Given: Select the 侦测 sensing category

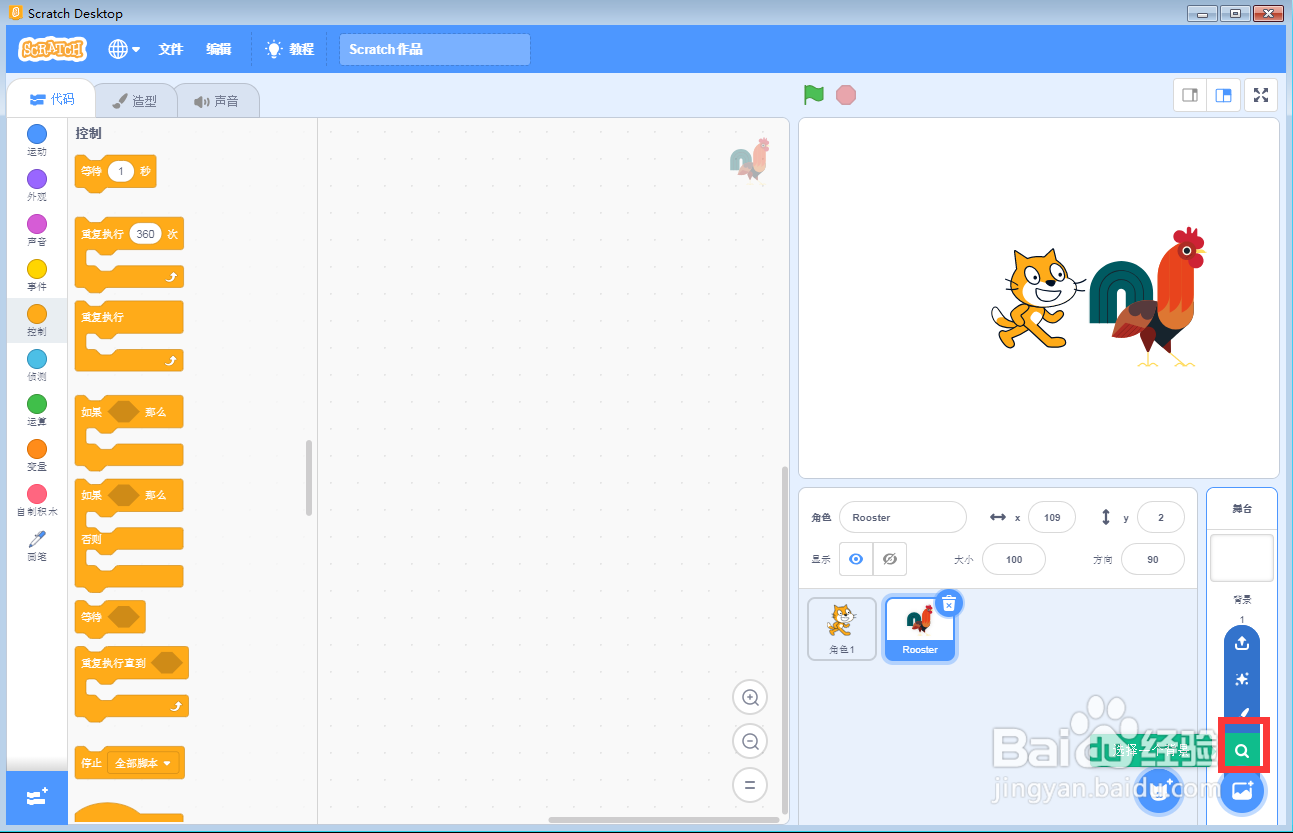Looking at the screenshot, I should (x=37, y=365).
